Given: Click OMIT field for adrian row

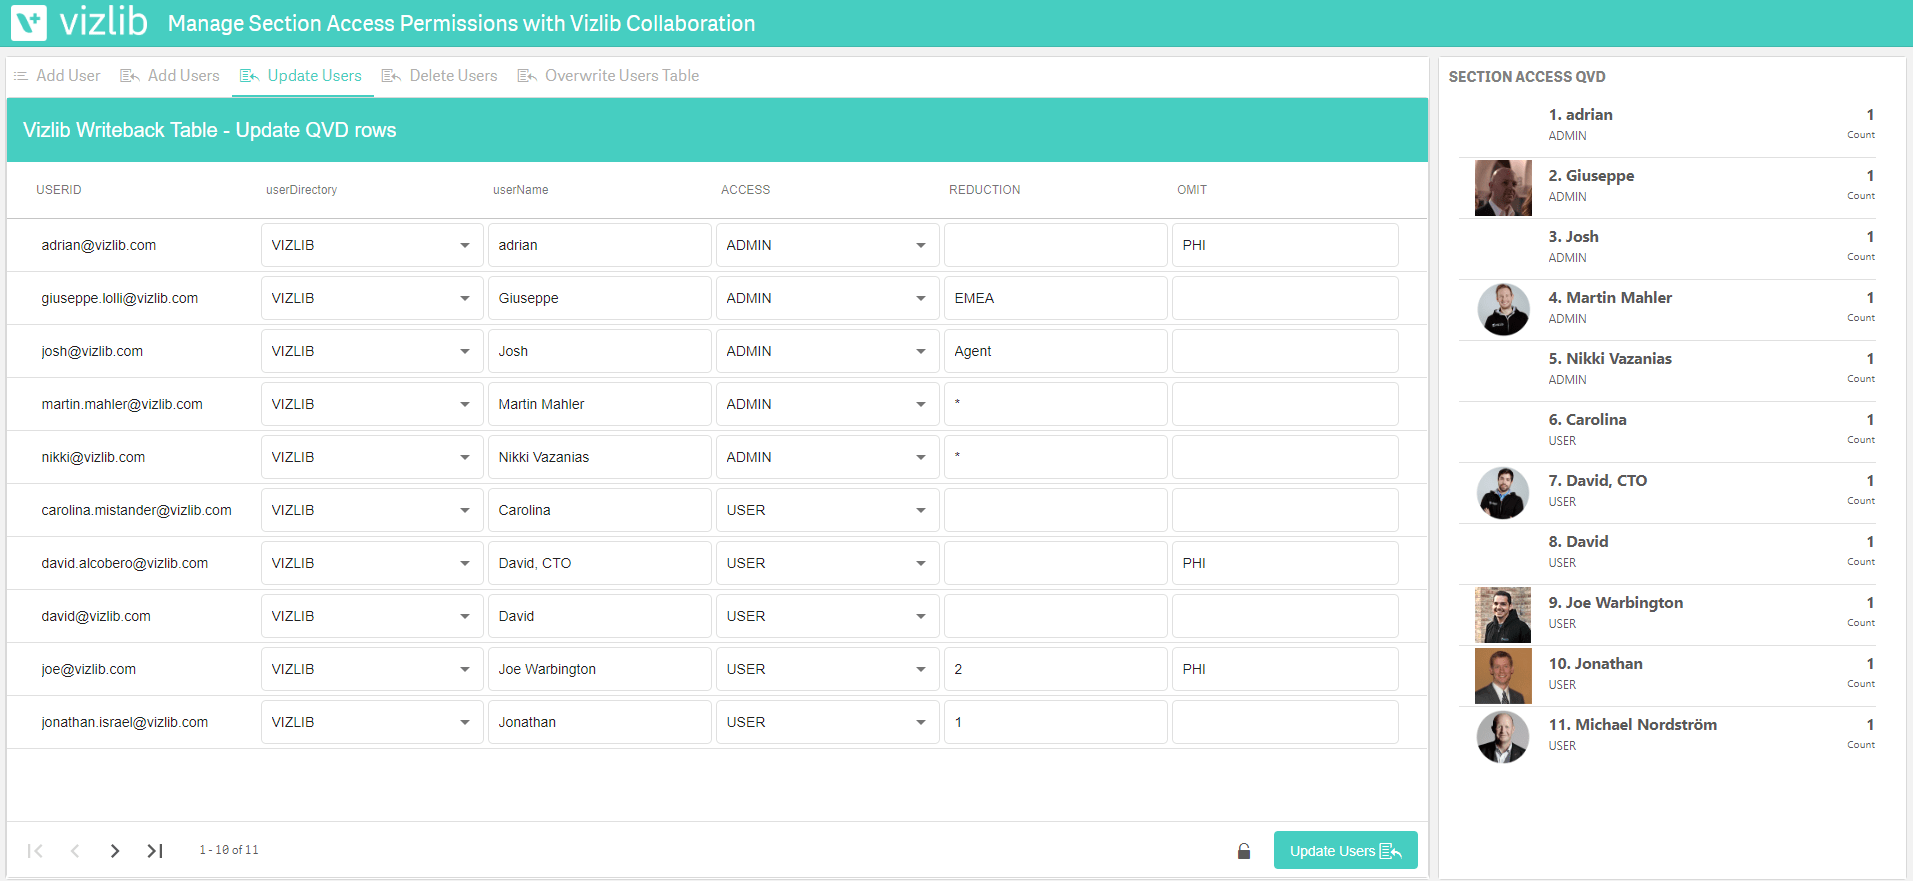Looking at the screenshot, I should click(1285, 245).
